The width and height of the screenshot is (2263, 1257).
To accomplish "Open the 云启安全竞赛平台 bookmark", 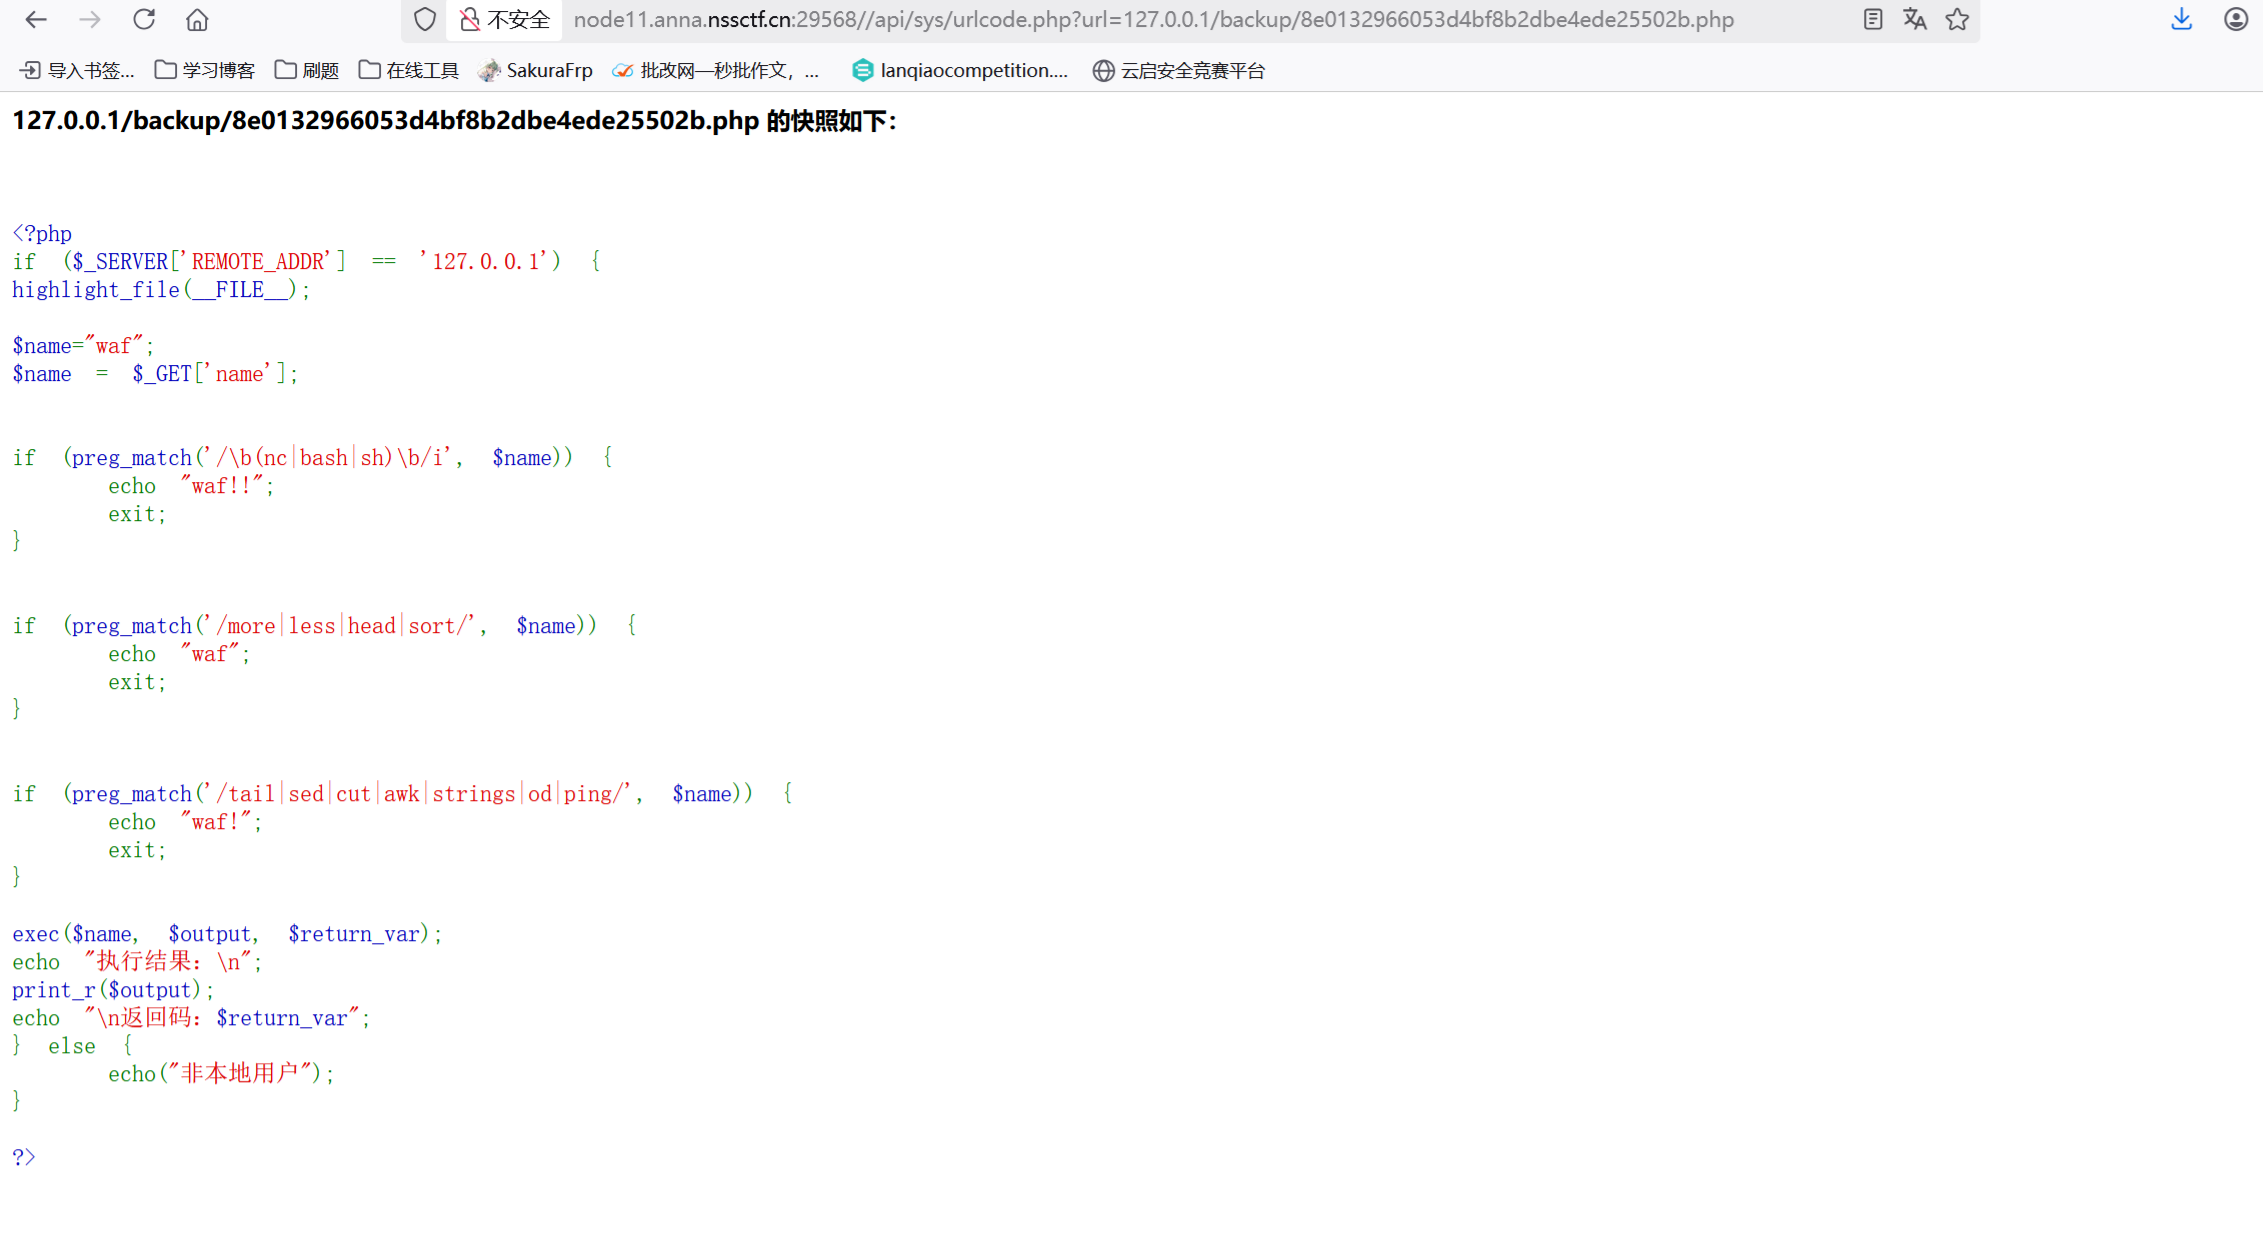I will click(1179, 70).
